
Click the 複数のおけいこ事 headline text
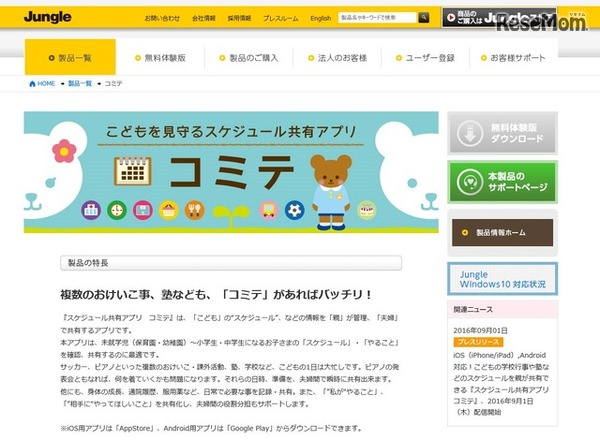click(x=216, y=295)
